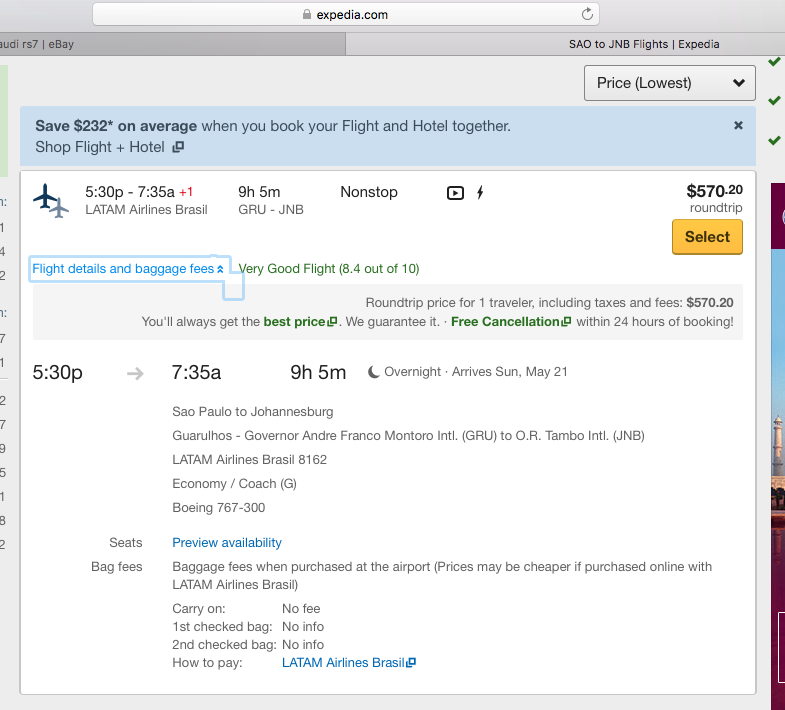Screen dimensions: 785x710
Task: Click the in-flight video entertainment icon
Action: [x=455, y=193]
